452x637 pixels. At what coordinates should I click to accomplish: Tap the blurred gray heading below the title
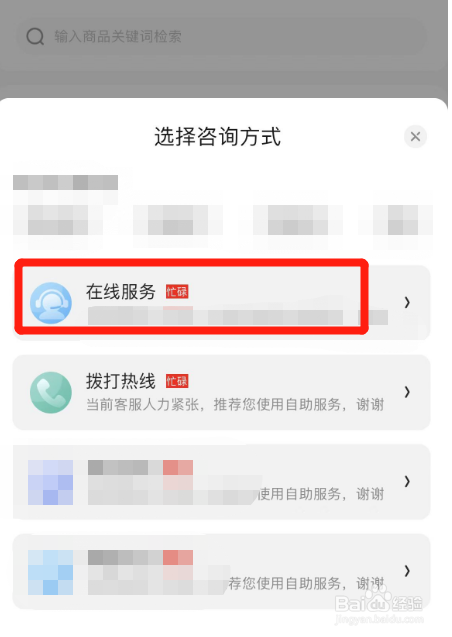point(65,182)
